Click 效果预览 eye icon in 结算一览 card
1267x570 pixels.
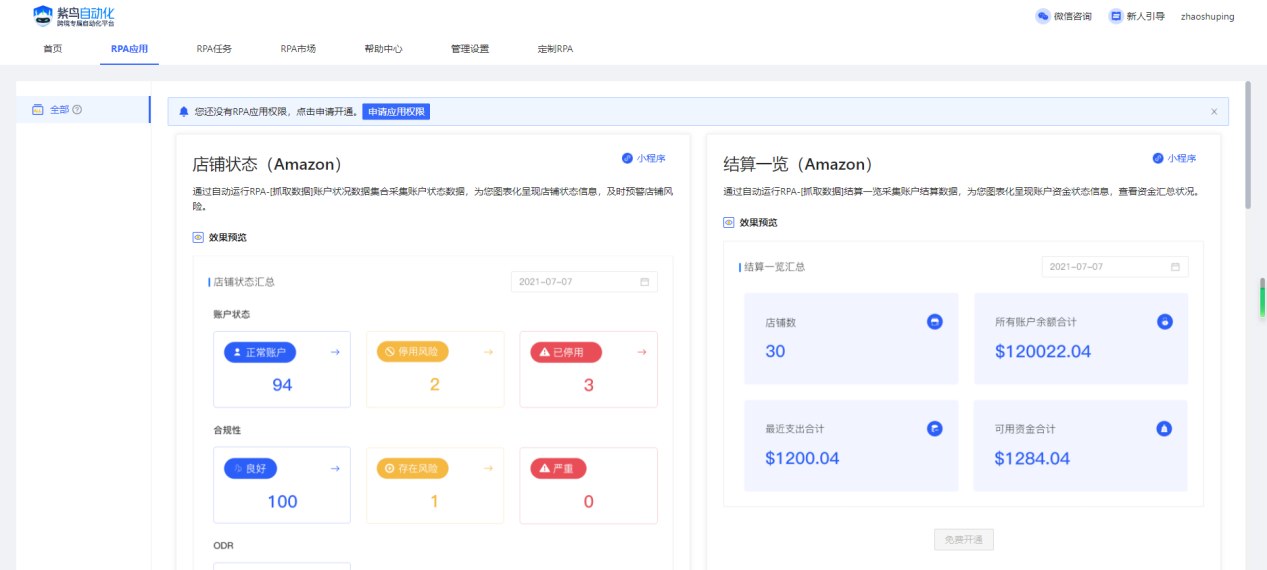click(729, 223)
